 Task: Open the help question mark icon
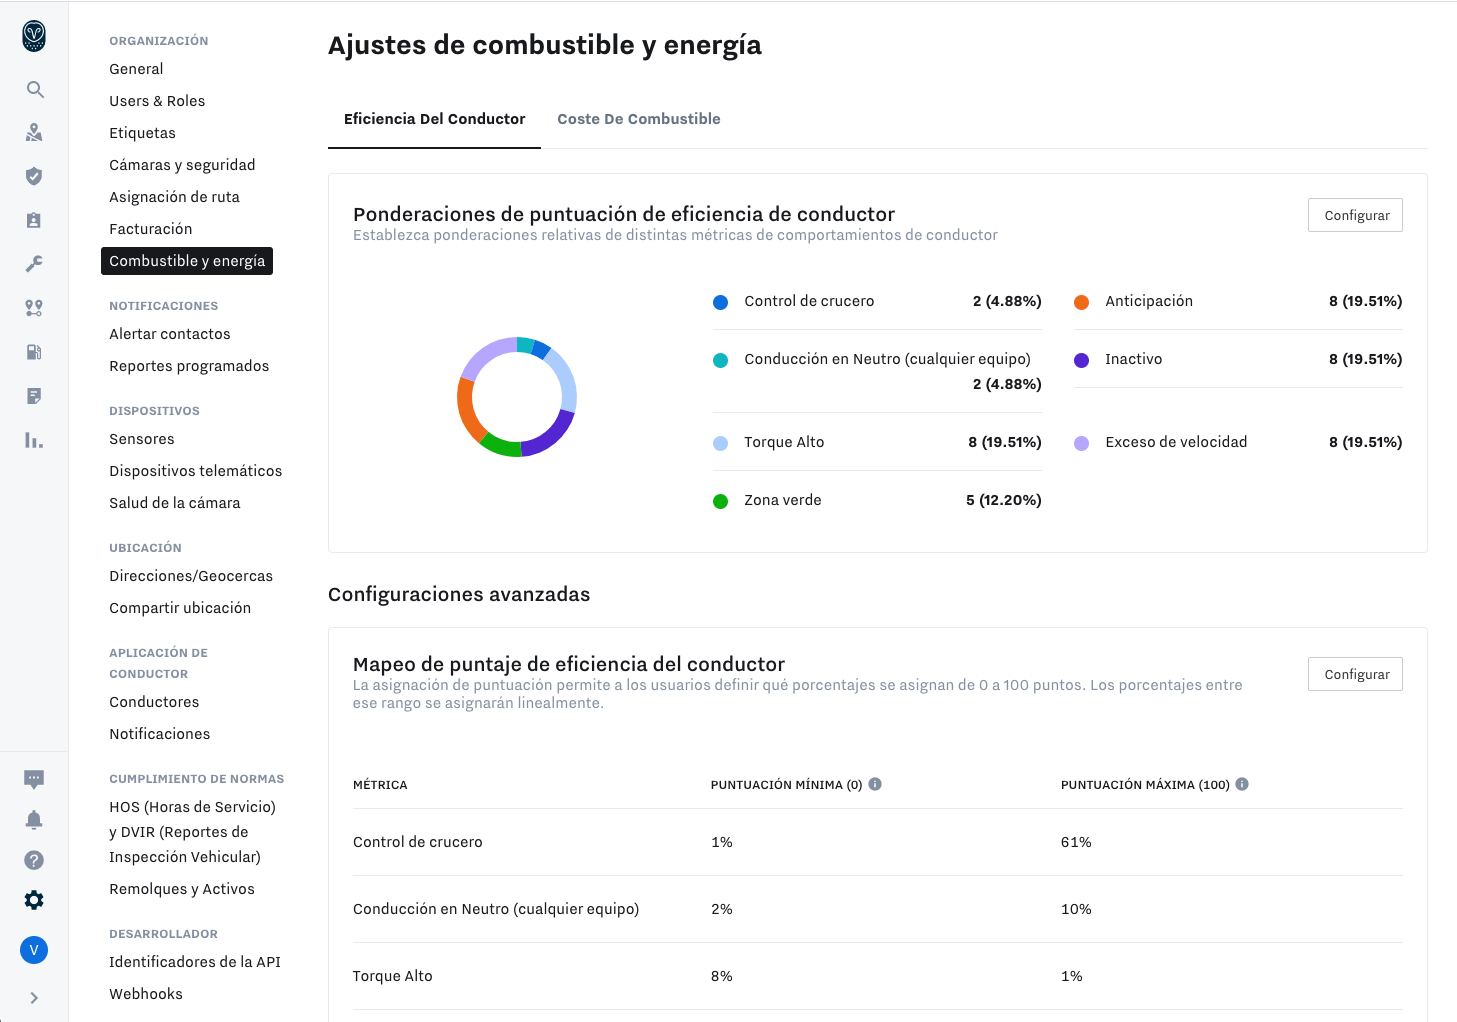click(x=34, y=860)
